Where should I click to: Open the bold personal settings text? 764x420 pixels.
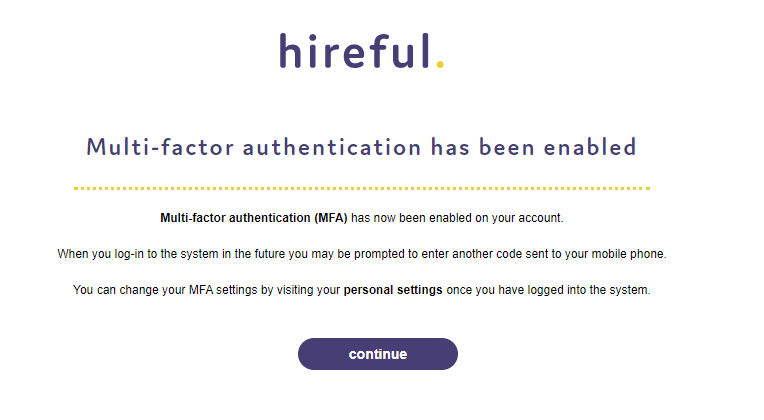pos(393,290)
